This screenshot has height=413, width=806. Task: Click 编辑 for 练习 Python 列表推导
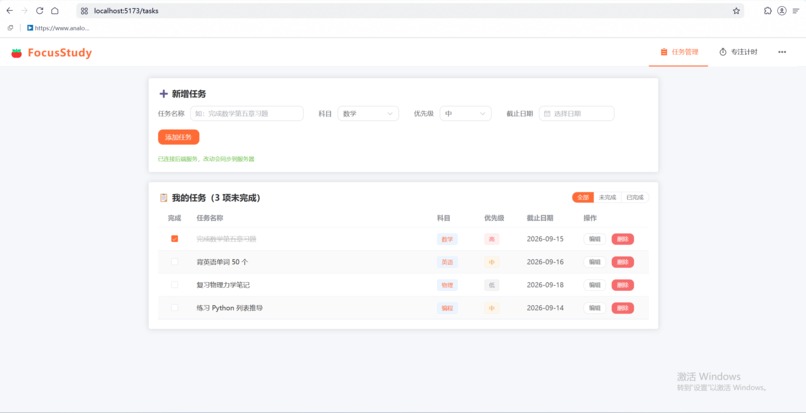[x=595, y=308]
